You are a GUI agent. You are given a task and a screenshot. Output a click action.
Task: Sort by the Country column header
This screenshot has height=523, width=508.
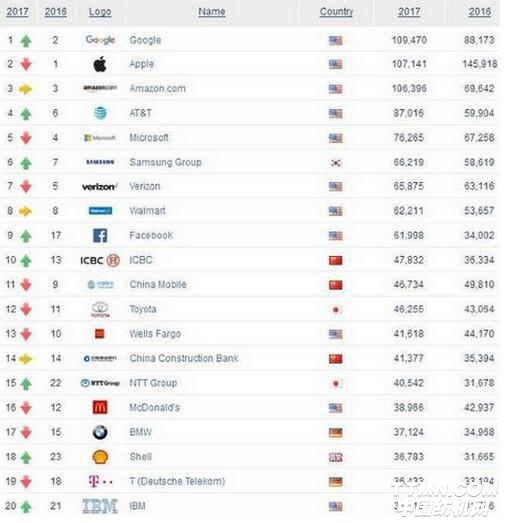[x=336, y=12]
